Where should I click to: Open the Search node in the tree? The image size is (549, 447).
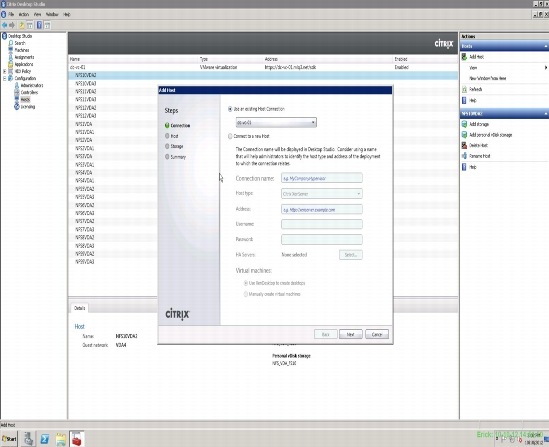click(x=20, y=43)
